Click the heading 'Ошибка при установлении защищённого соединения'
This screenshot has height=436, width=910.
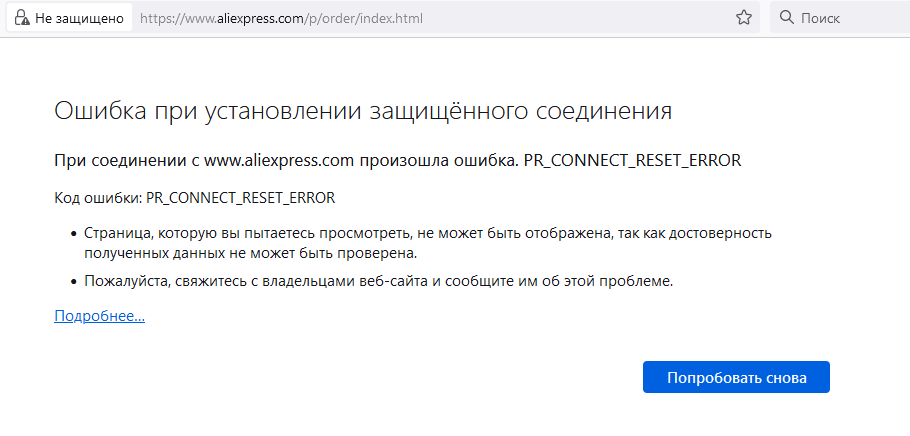pos(363,111)
